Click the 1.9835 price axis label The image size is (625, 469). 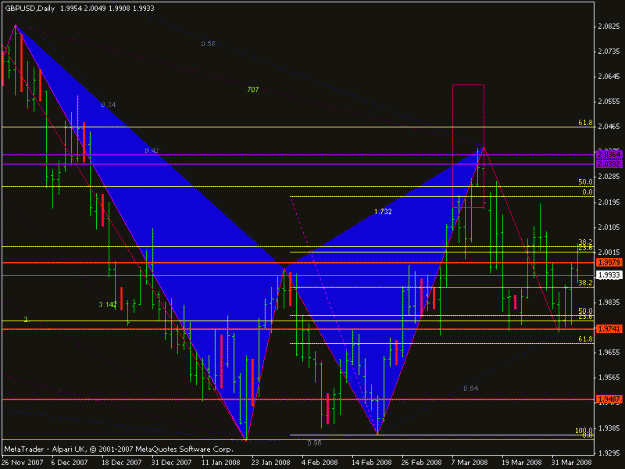pos(609,302)
